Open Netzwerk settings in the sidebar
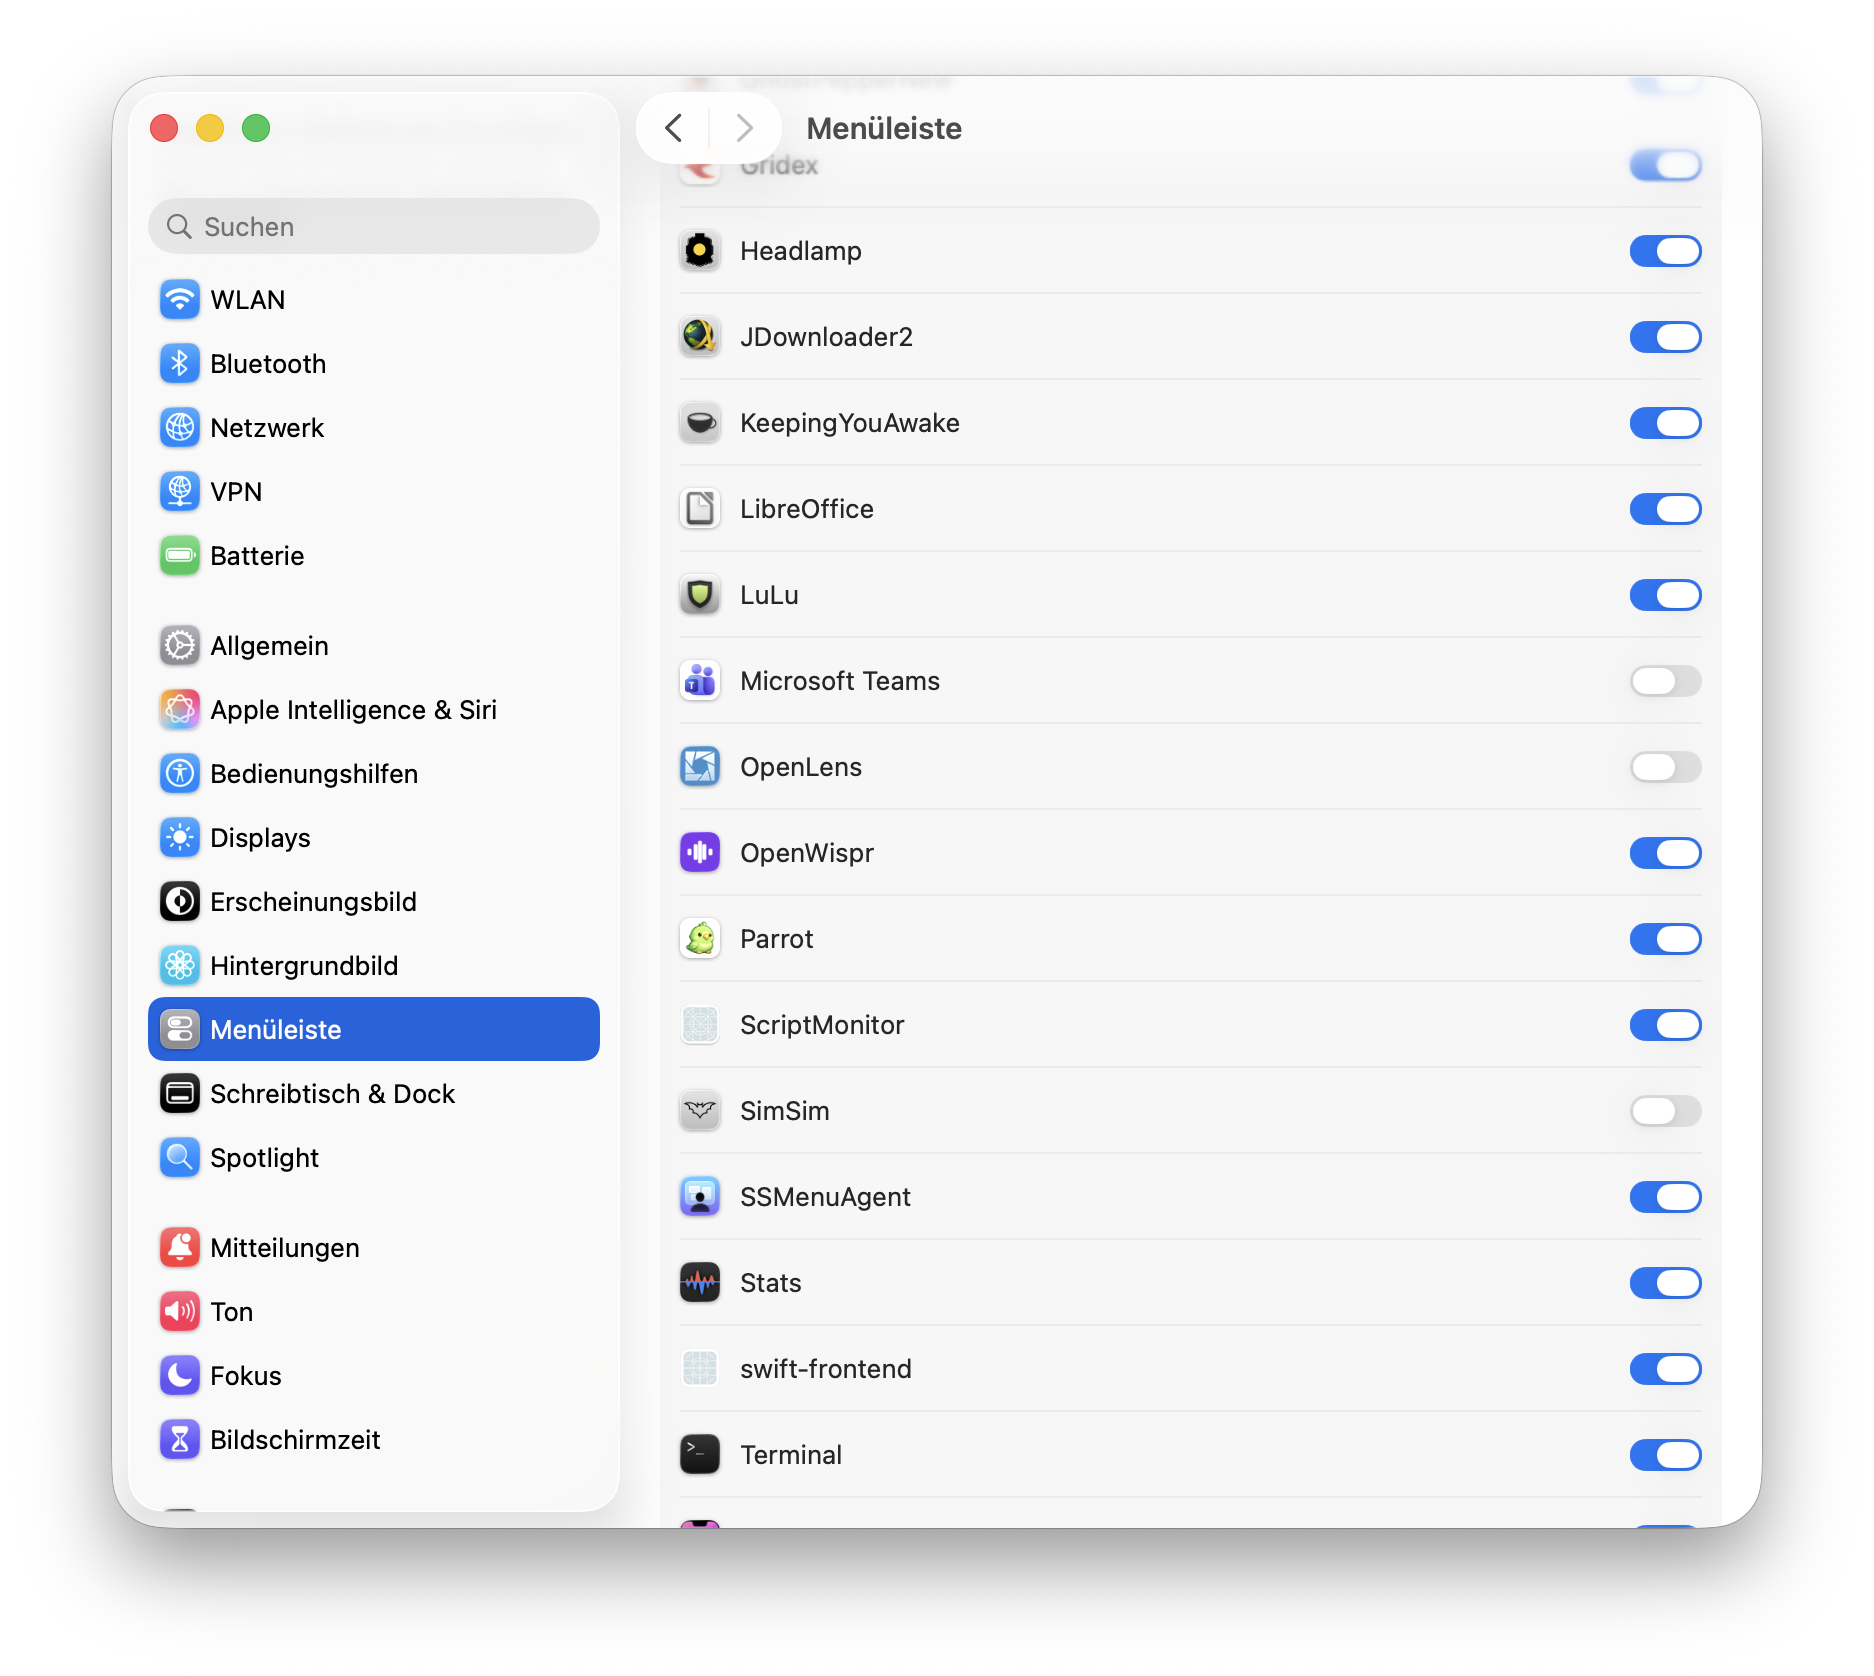Viewport: 1874px width, 1676px height. tap(374, 428)
